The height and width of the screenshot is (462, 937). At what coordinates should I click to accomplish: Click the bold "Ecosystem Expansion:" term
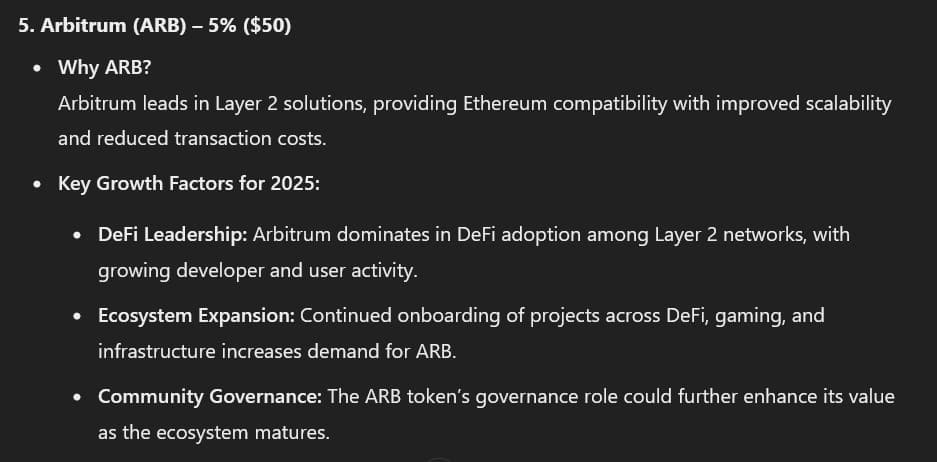point(197,315)
